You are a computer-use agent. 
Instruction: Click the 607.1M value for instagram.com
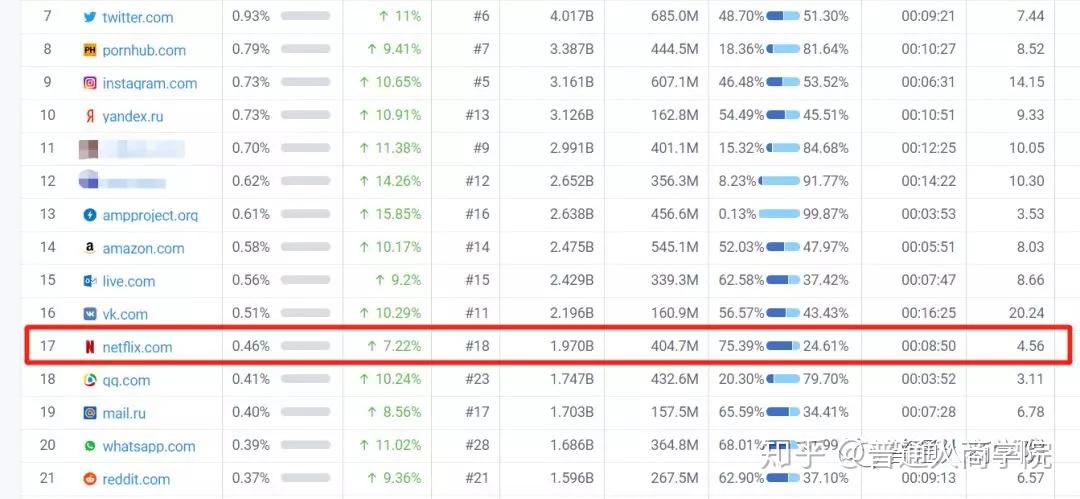(x=674, y=81)
